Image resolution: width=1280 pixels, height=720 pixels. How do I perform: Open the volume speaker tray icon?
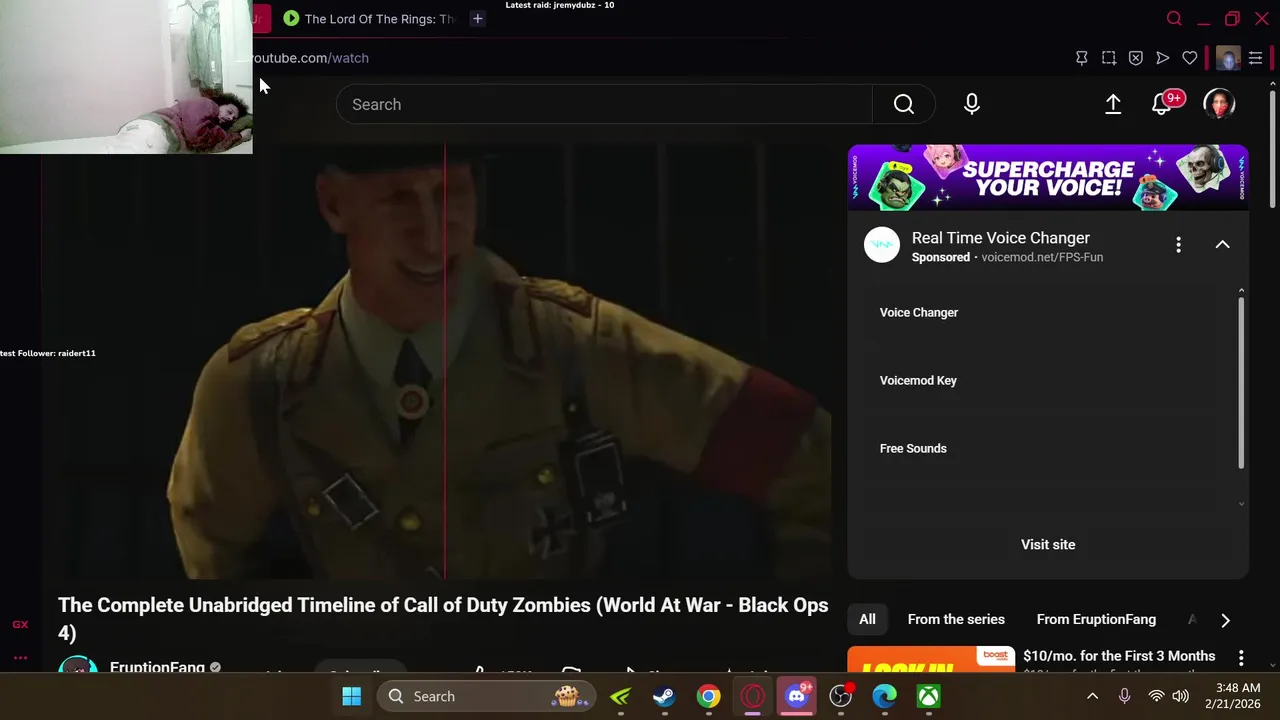click(1180, 696)
